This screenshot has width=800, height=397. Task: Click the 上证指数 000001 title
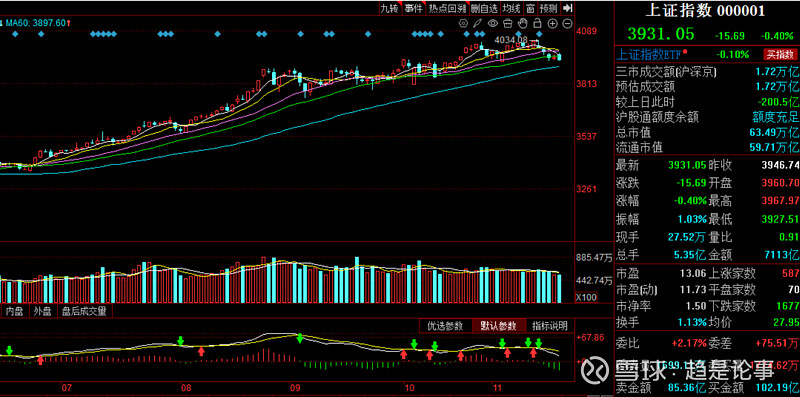(706, 11)
